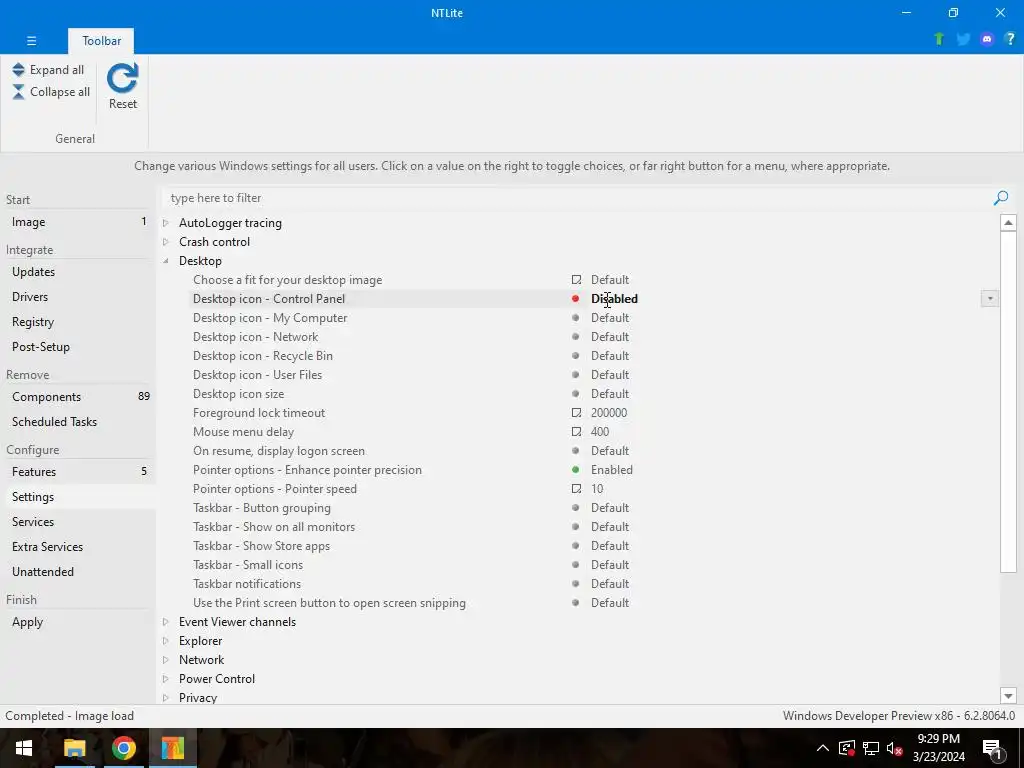Screen dimensions: 1024x768
Task: Click NTLite taskbar icon
Action: click(x=173, y=748)
